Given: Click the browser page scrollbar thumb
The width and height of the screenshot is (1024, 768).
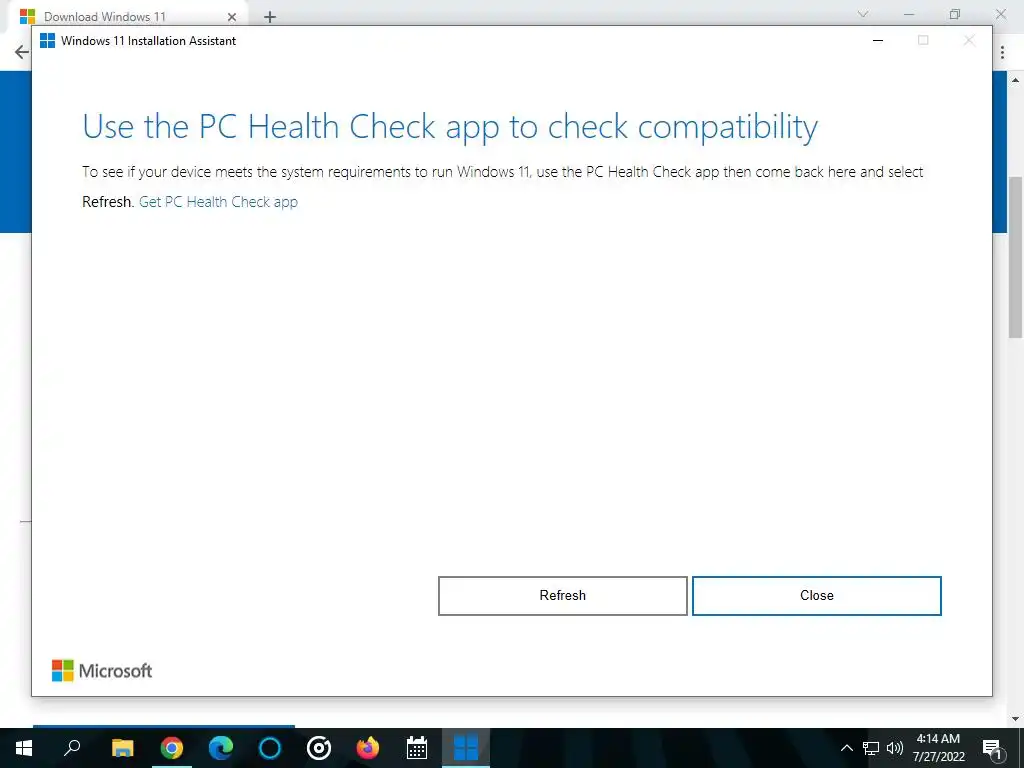Looking at the screenshot, I should point(1016,257).
